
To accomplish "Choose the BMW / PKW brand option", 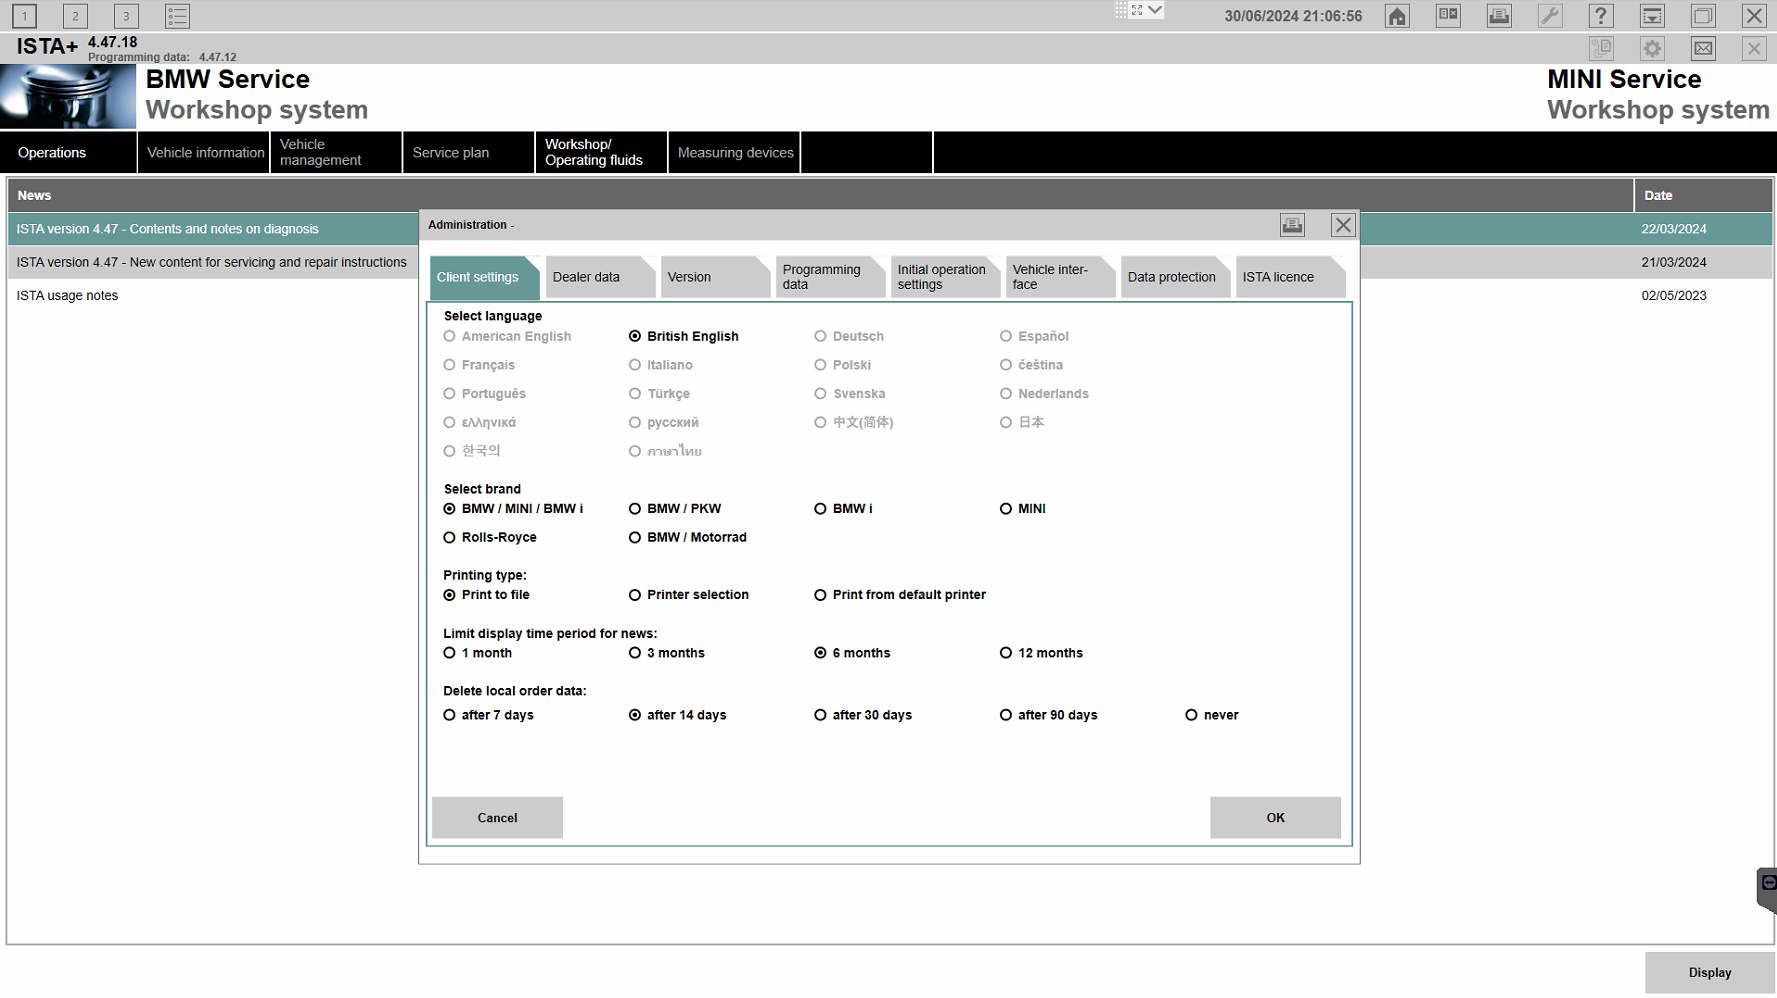I will 675,509.
